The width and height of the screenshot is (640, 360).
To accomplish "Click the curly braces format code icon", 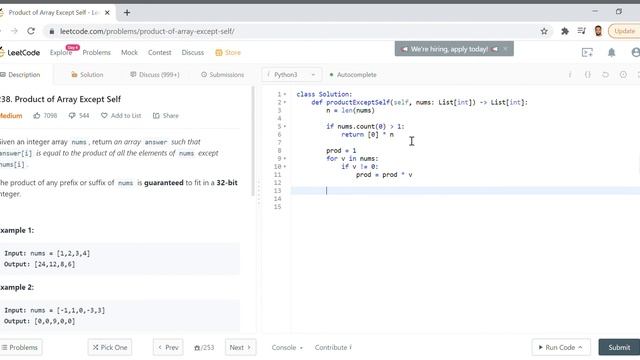I will click(x=588, y=75).
